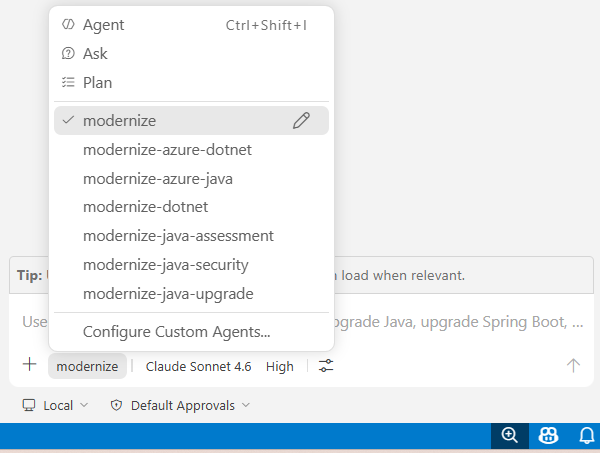Screen dimensions: 600x453
Task: Choose modernize-java-security agent
Action: point(191,265)
